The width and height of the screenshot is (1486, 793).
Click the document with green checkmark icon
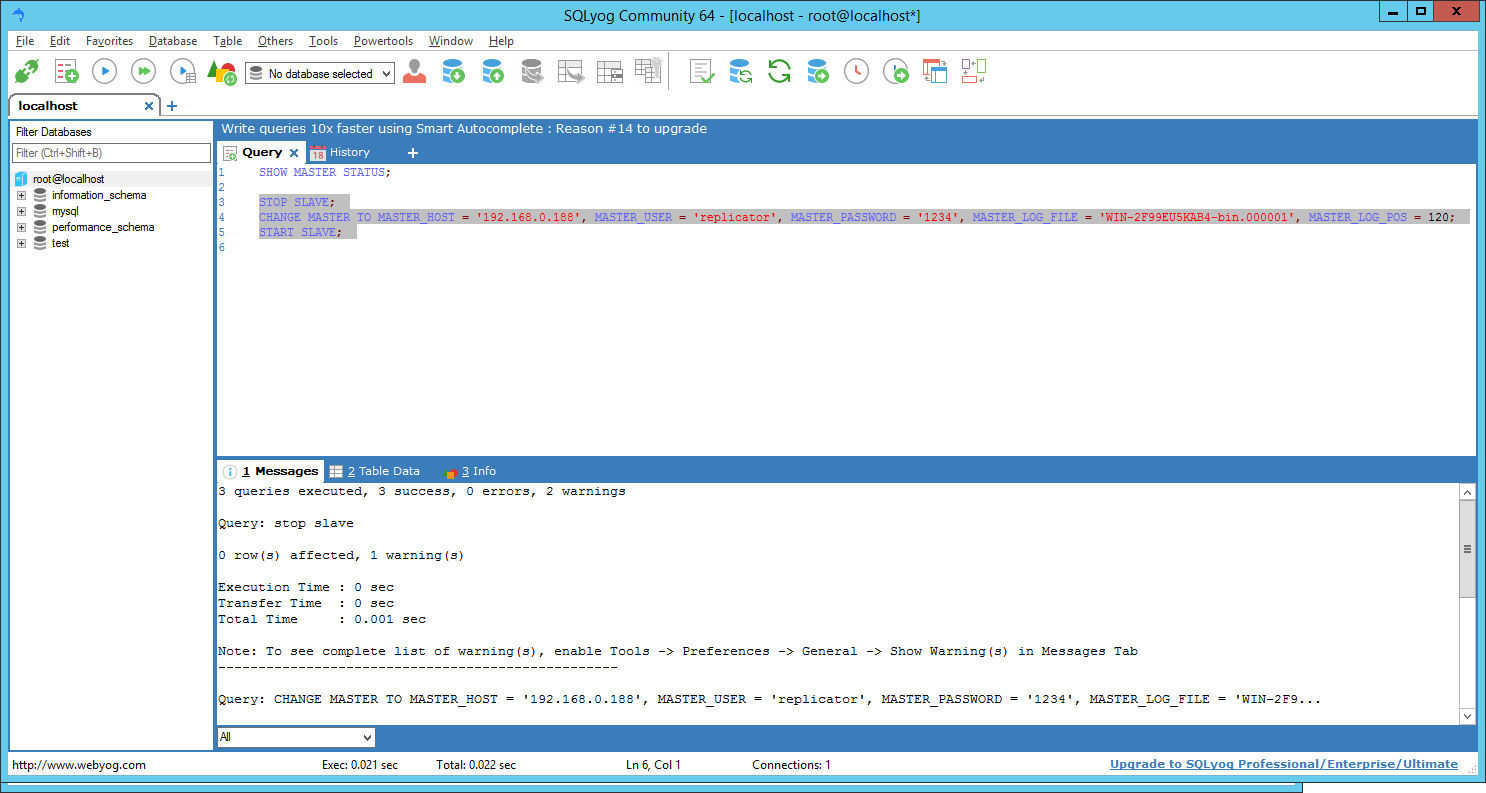pyautogui.click(x=702, y=72)
